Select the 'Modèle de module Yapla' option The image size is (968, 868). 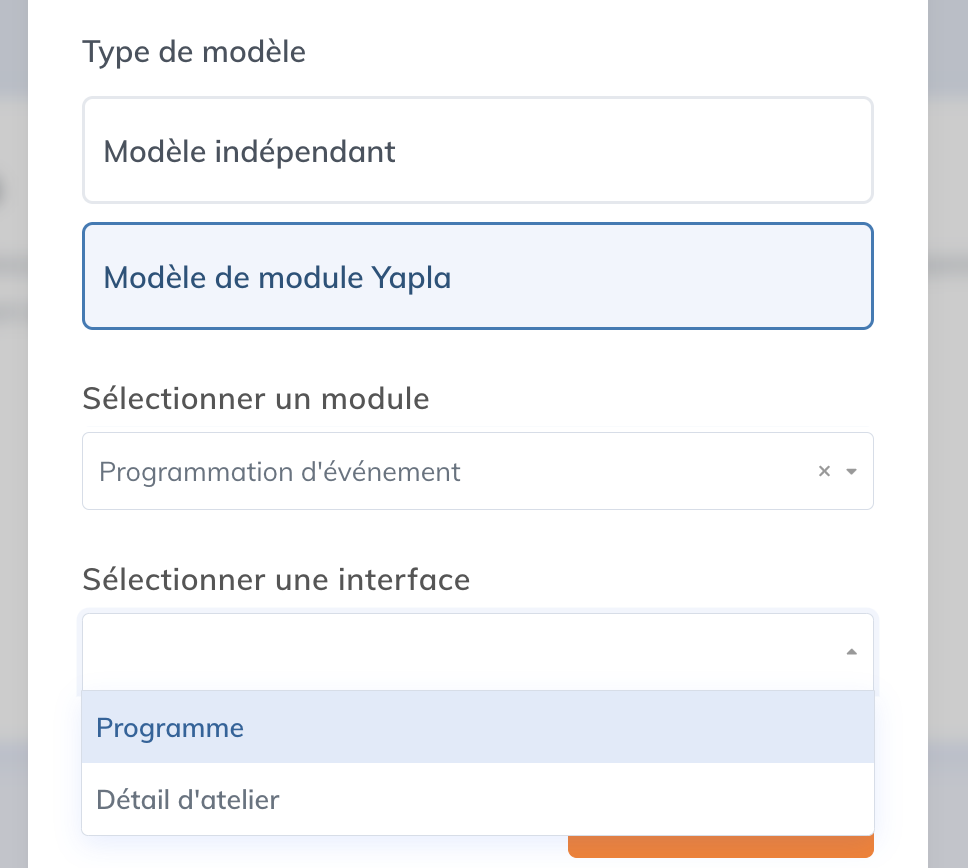tap(477, 276)
